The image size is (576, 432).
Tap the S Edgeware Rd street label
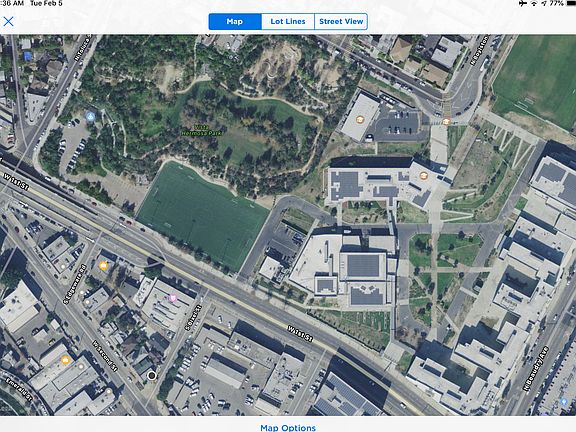click(x=74, y=284)
